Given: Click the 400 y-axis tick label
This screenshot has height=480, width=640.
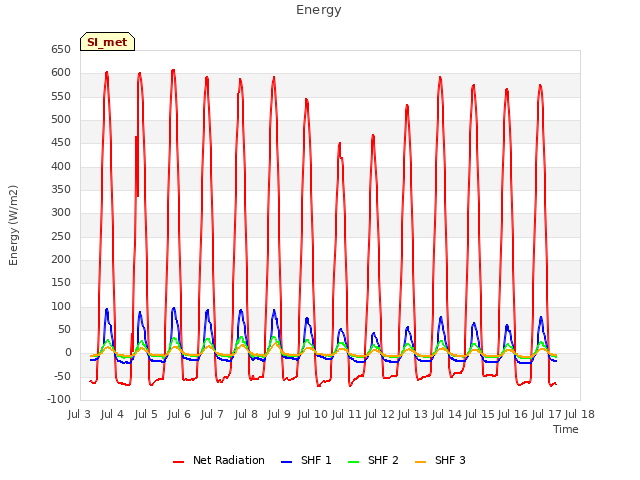Looking at the screenshot, I should pos(61,166).
